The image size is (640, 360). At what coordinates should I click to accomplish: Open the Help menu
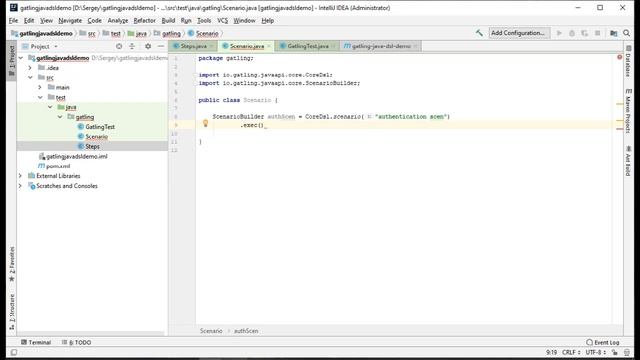(267, 20)
